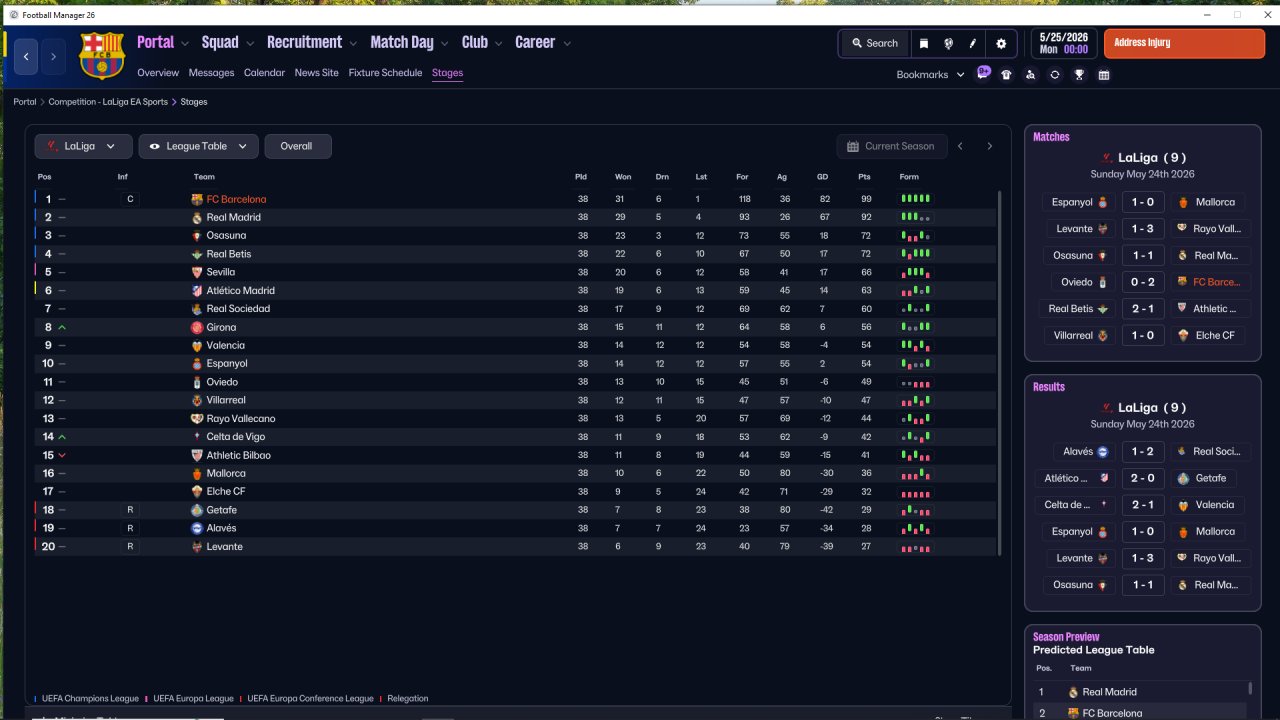Click the globe icon in the top toolbar
Viewport: 1280px width, 720px height.
tap(948, 43)
